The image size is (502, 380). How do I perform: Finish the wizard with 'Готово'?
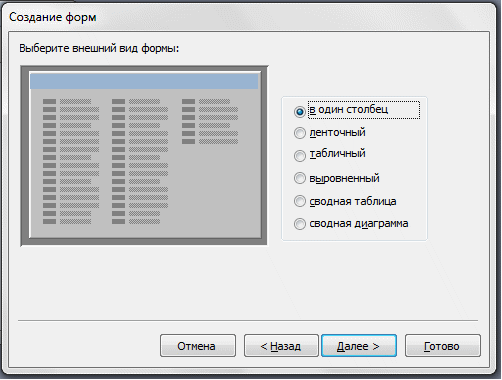click(442, 346)
